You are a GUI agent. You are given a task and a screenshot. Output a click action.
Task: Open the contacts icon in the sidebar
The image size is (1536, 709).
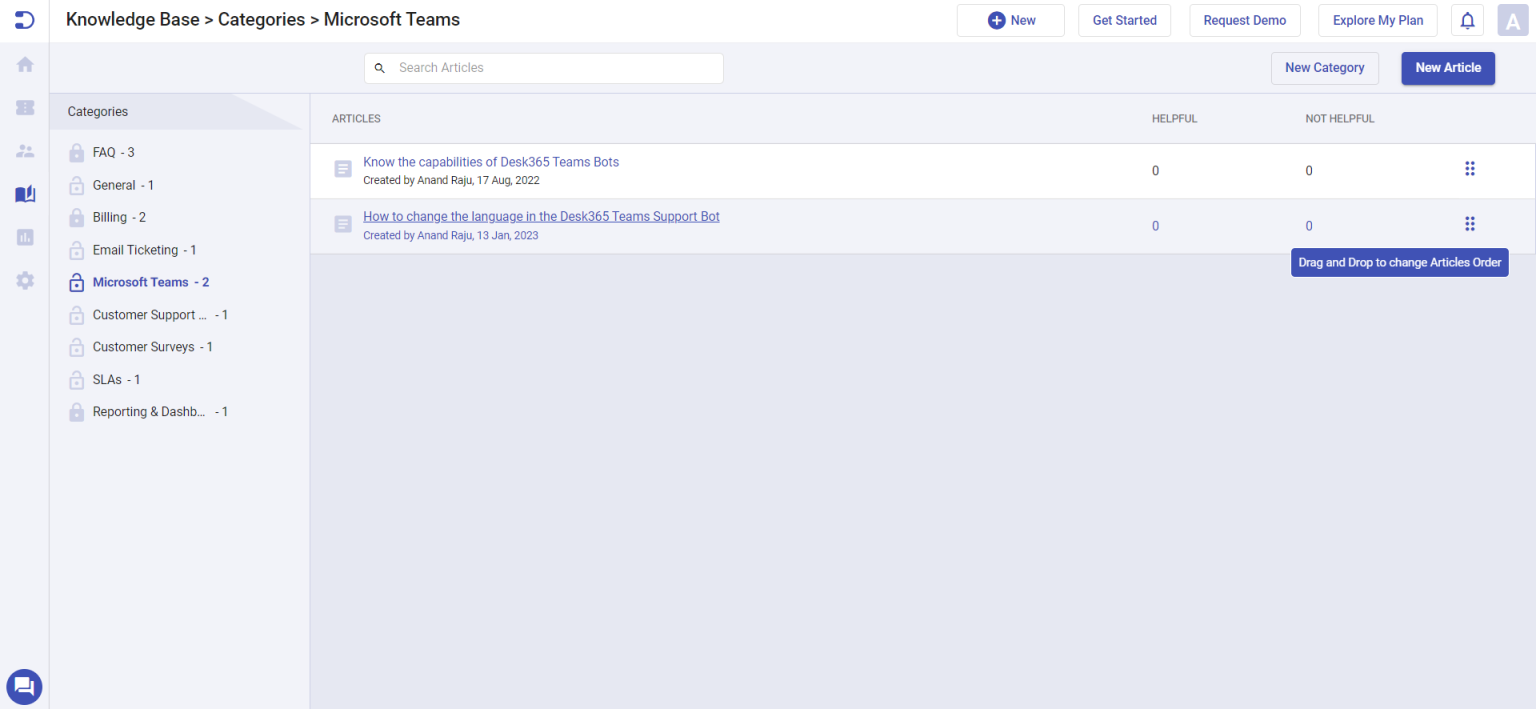[x=24, y=150]
